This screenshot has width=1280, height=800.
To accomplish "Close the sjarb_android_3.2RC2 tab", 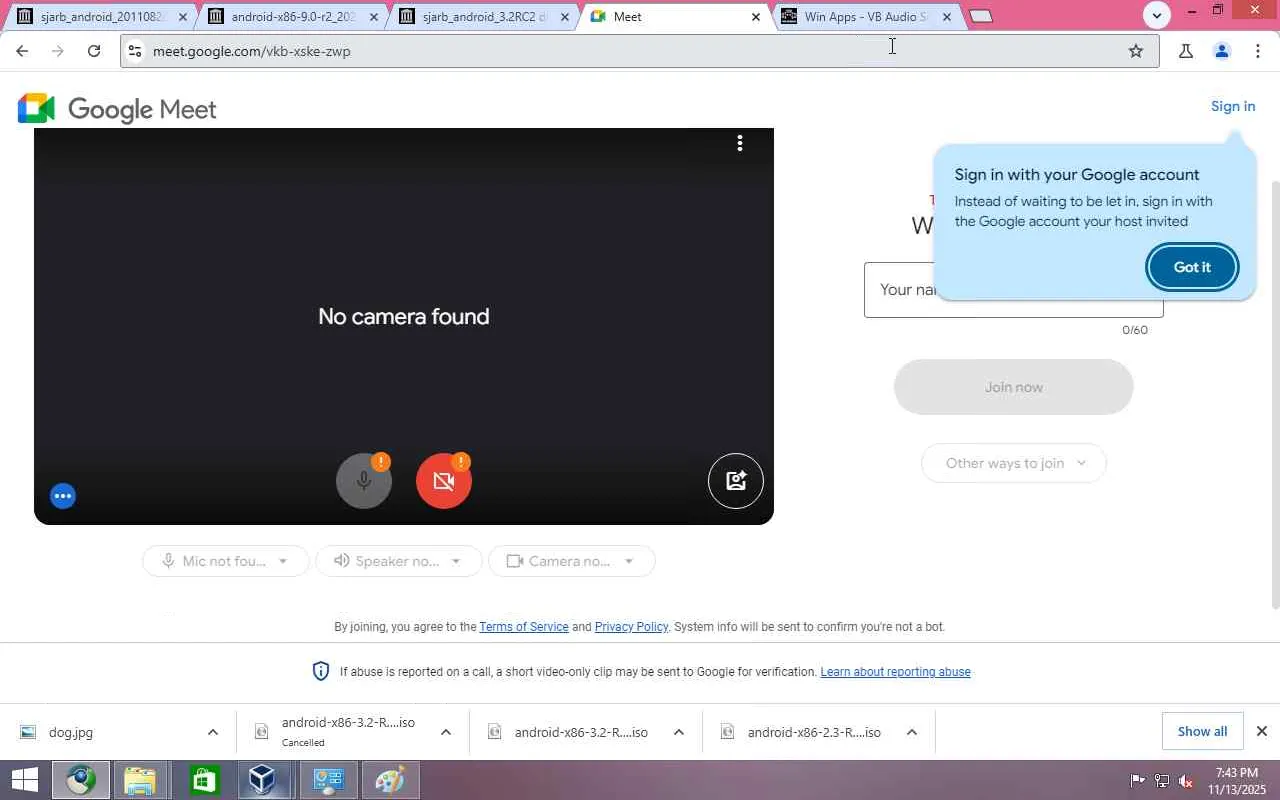I will 565,17.
